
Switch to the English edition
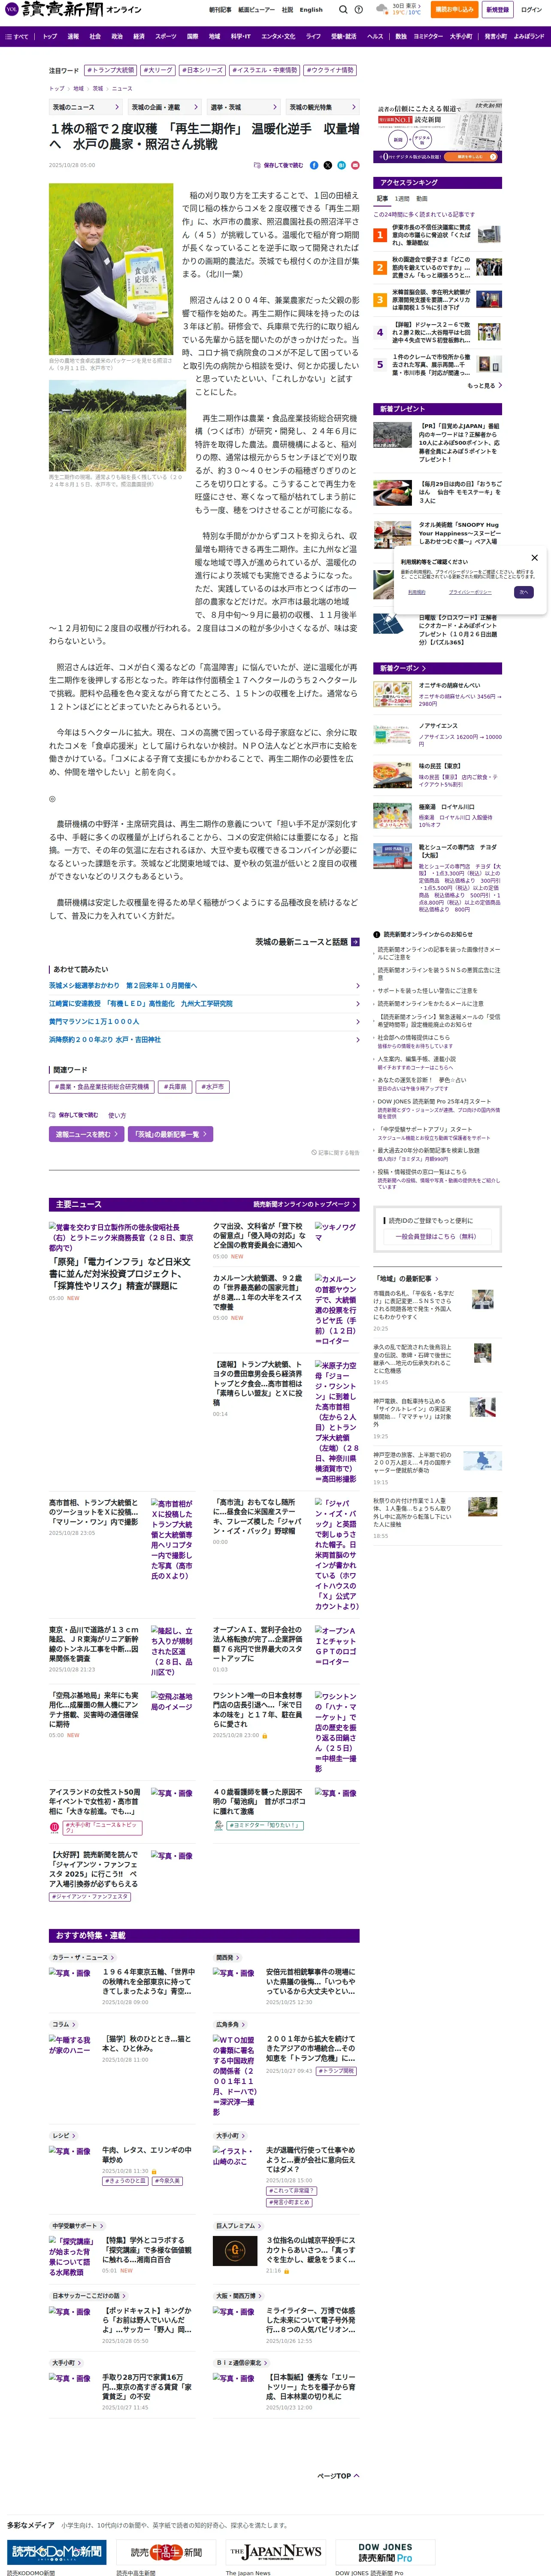click(x=311, y=10)
